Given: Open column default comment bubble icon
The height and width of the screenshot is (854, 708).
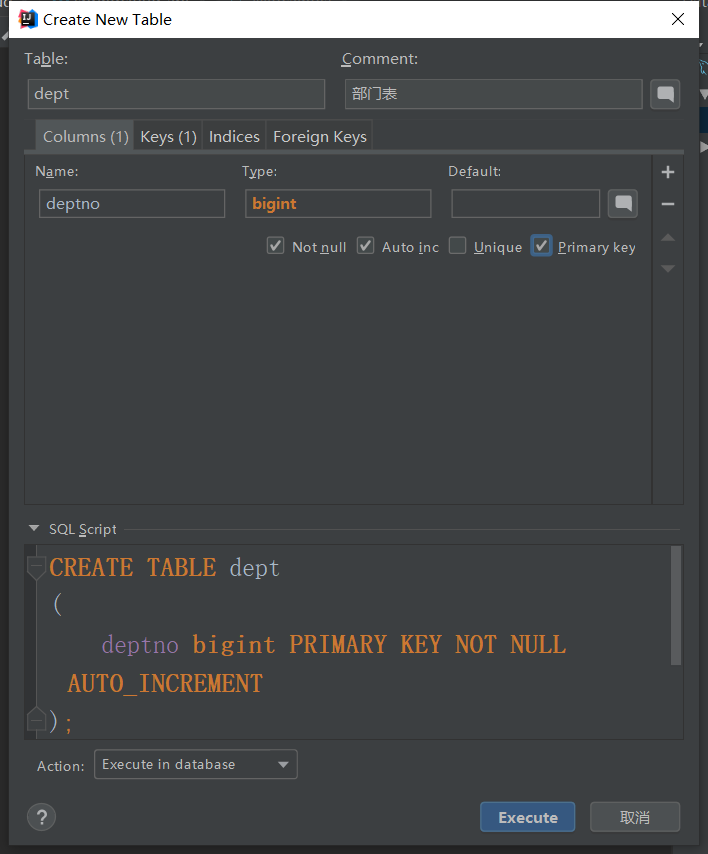Looking at the screenshot, I should [623, 204].
